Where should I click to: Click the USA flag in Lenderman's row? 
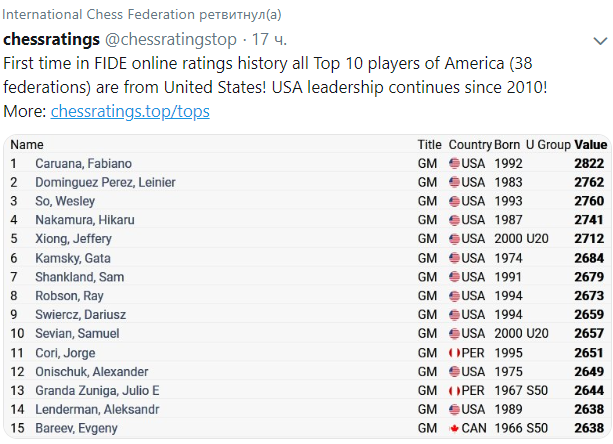pyautogui.click(x=454, y=410)
